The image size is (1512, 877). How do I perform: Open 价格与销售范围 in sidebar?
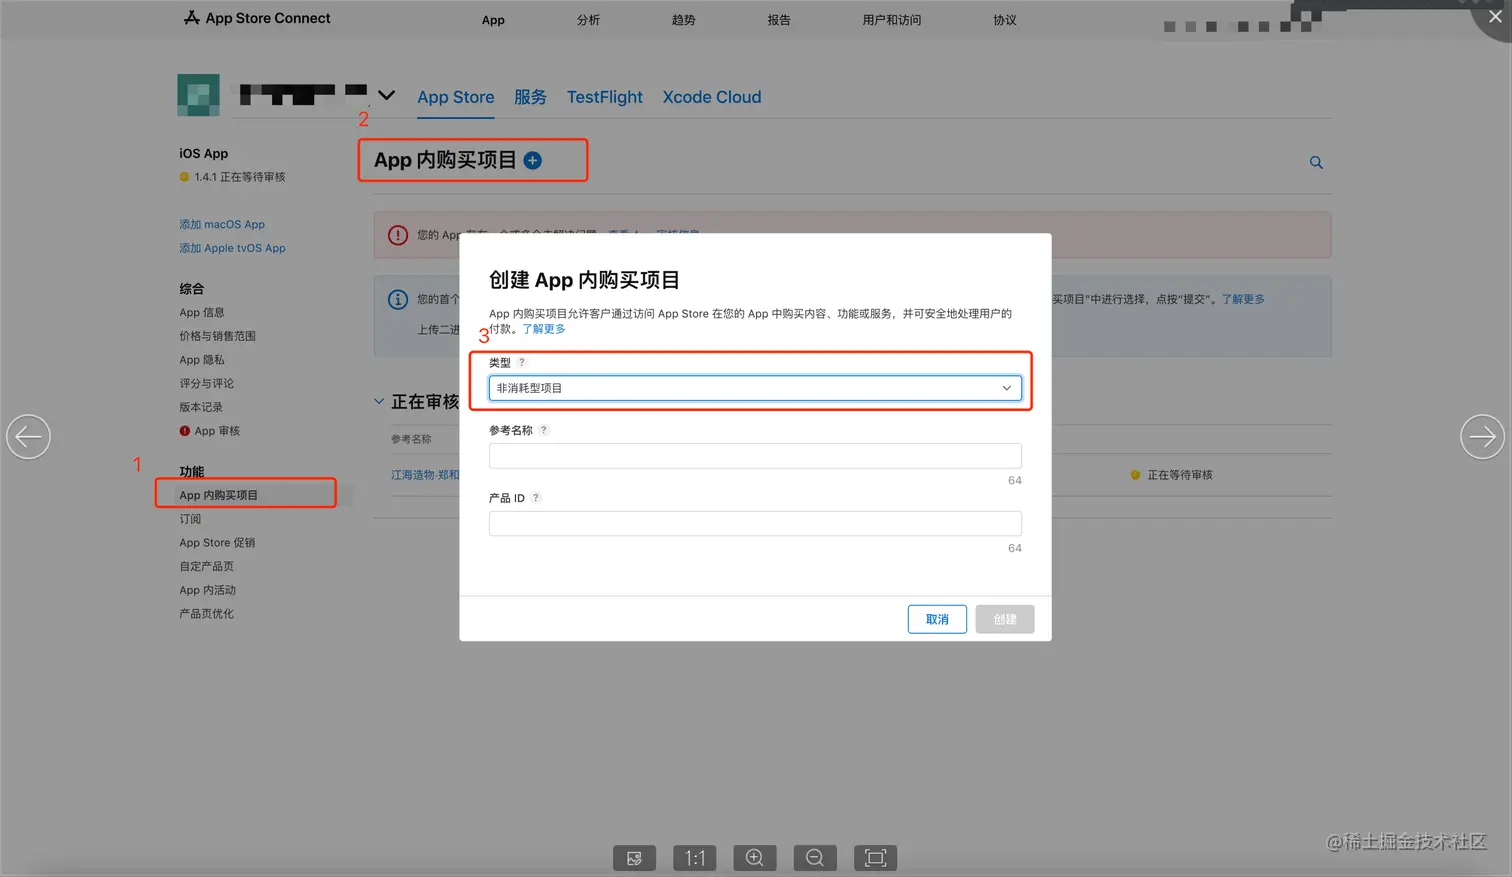pyautogui.click(x=218, y=336)
